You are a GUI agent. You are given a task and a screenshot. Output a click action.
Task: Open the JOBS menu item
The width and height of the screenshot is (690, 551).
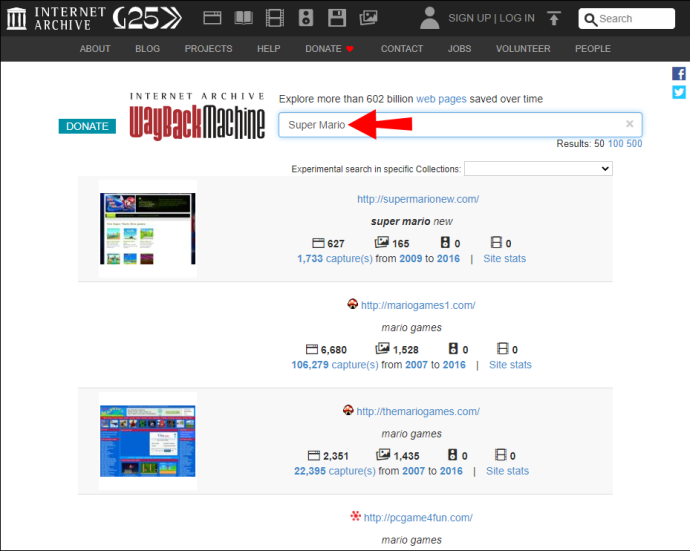pyautogui.click(x=459, y=49)
